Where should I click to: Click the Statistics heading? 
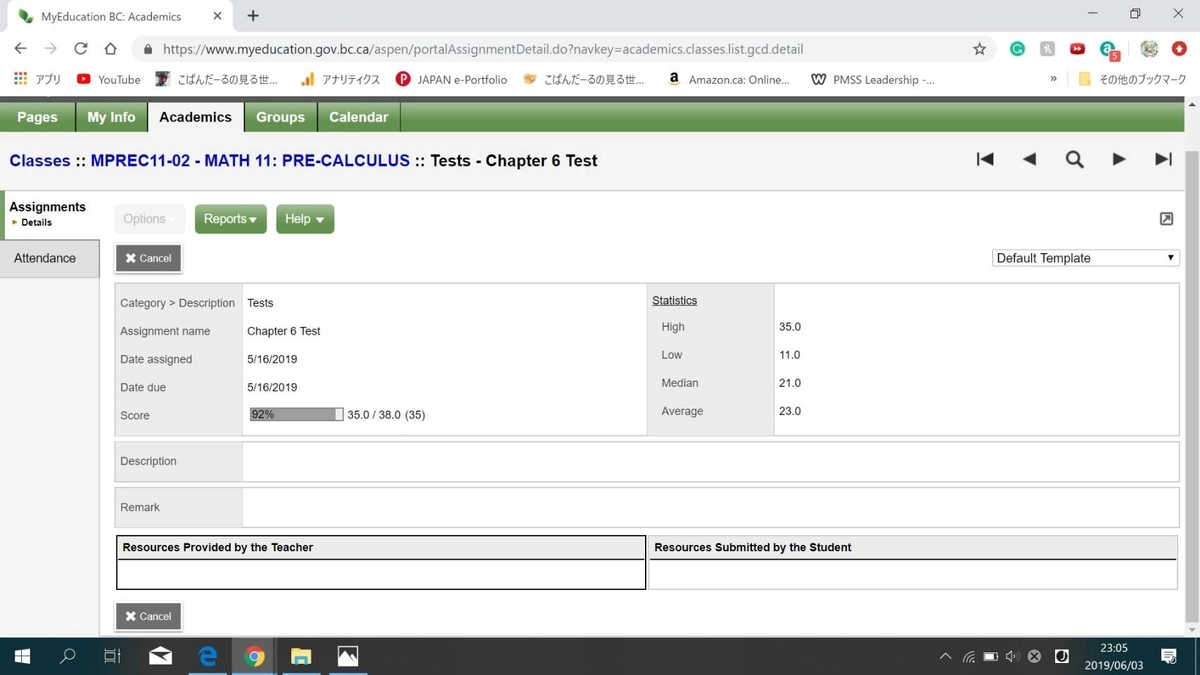click(675, 300)
